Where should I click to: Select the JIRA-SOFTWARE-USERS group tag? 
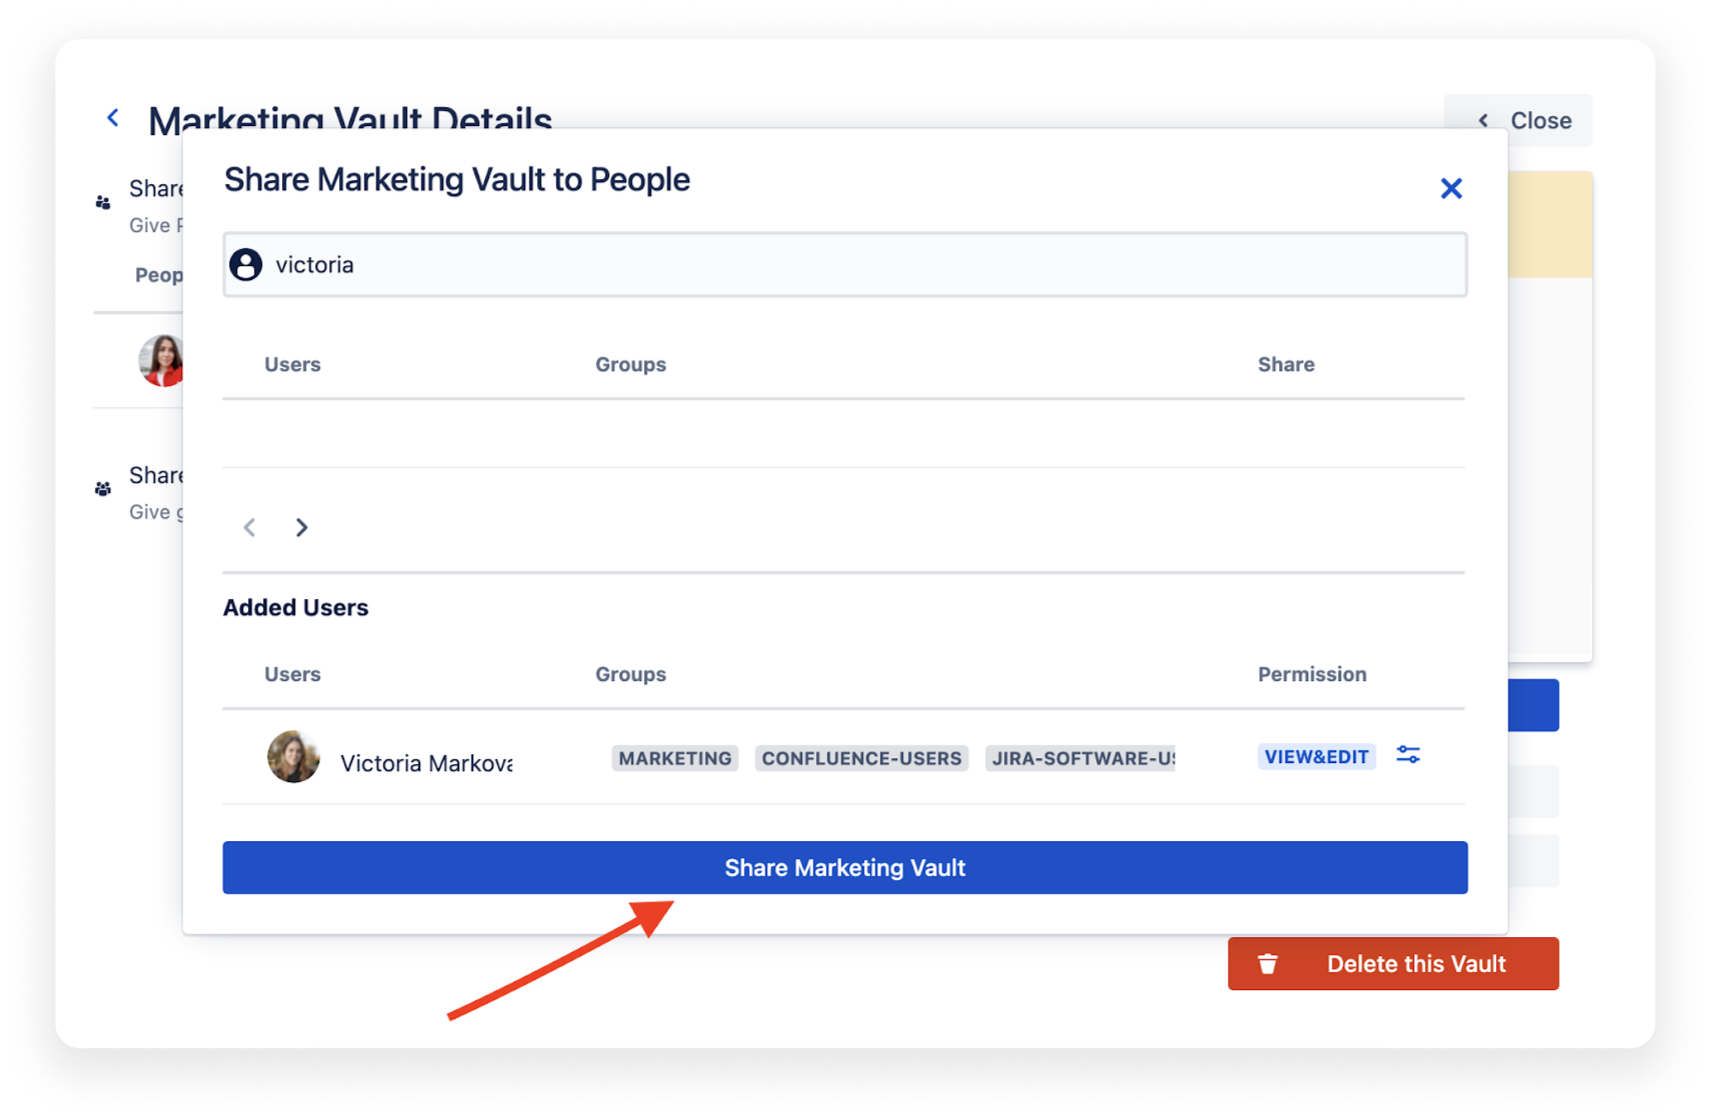[1080, 758]
